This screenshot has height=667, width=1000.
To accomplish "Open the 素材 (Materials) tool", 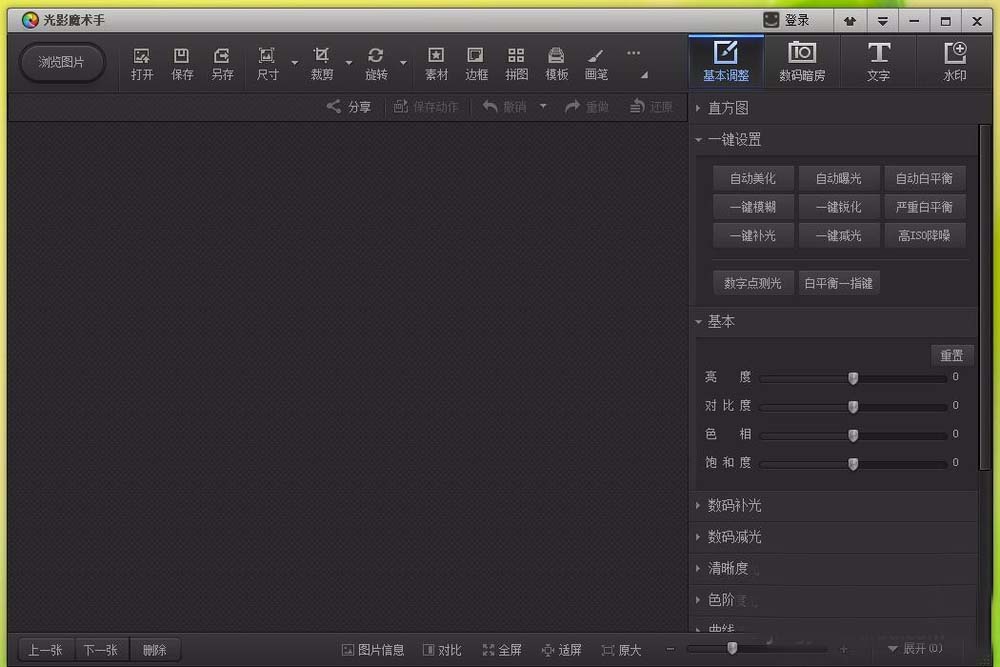I will (x=436, y=63).
